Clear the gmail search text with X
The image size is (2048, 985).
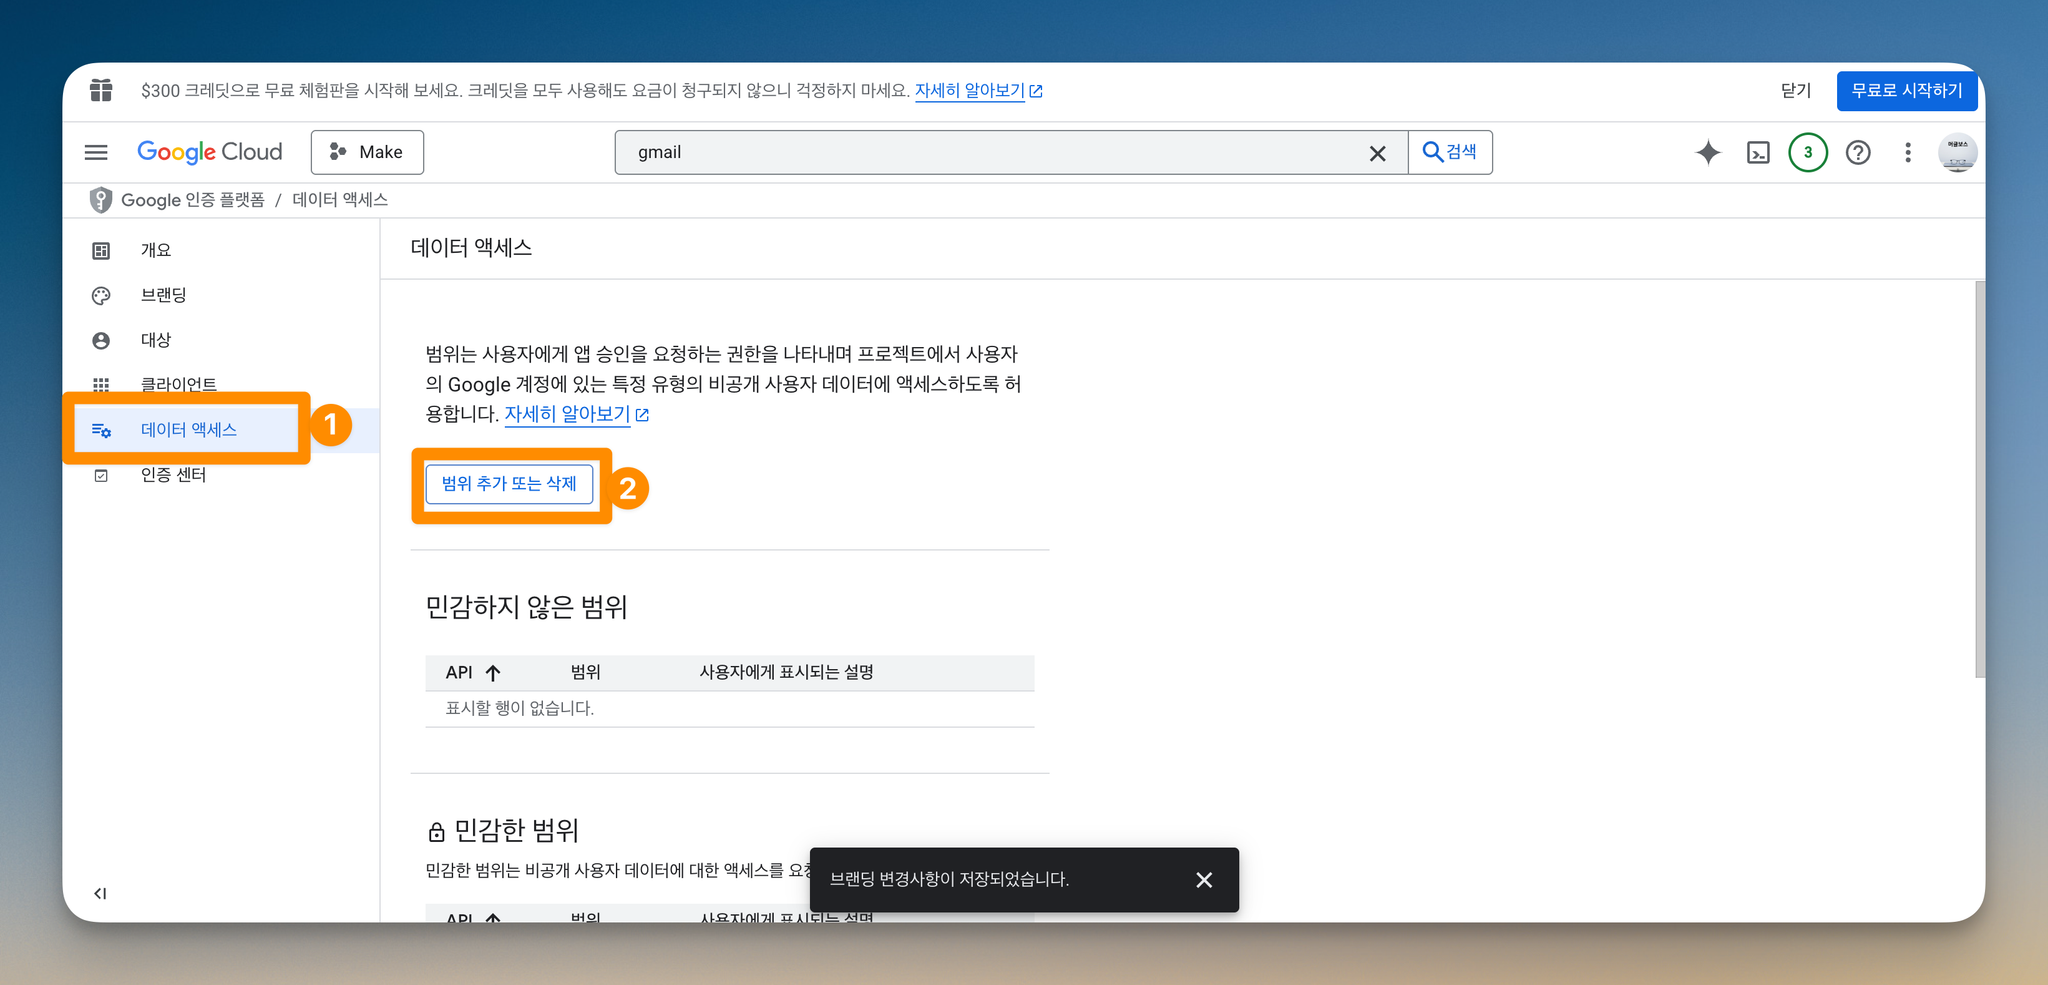(1377, 153)
